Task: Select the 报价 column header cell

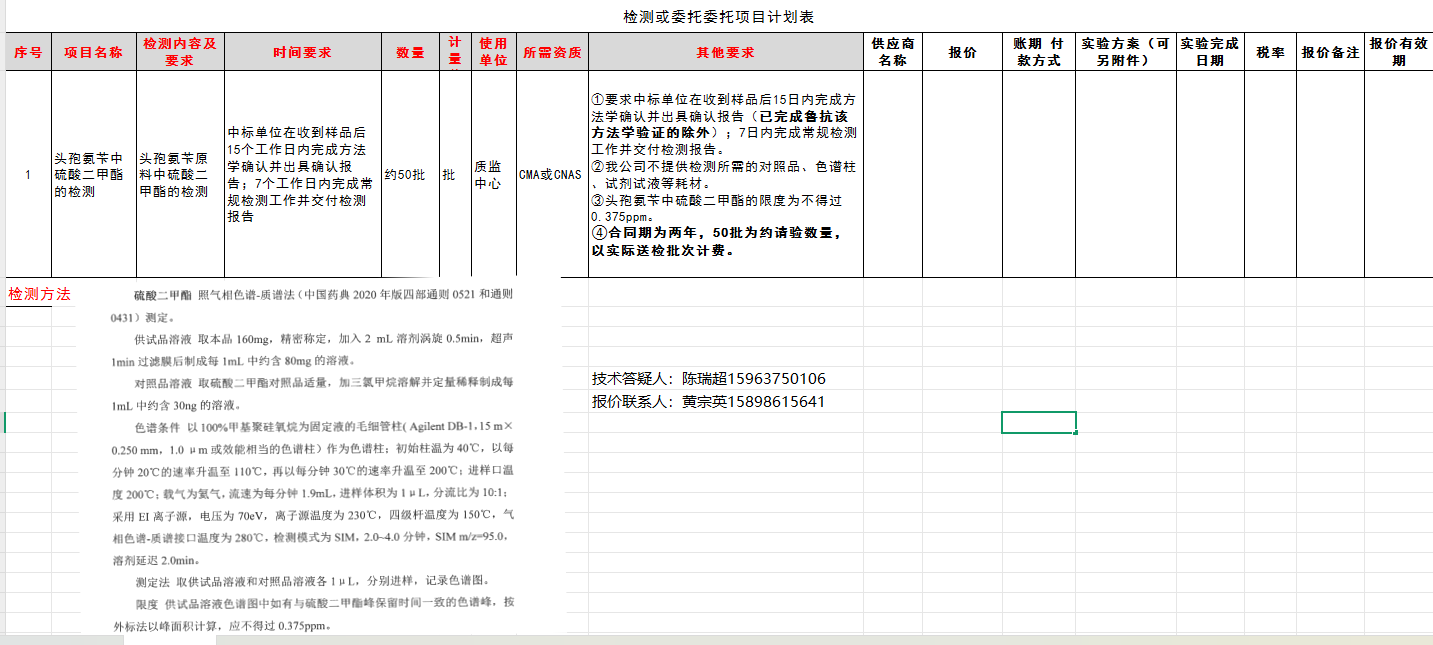Action: pos(962,52)
